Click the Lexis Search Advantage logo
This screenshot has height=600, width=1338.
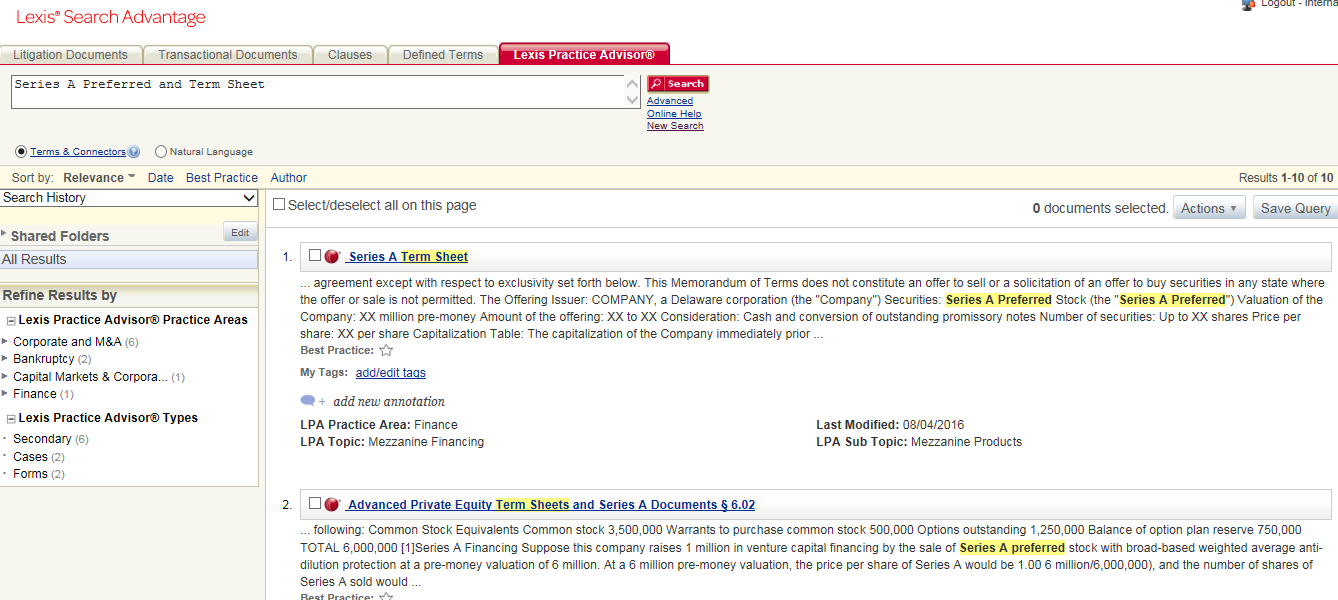111,18
